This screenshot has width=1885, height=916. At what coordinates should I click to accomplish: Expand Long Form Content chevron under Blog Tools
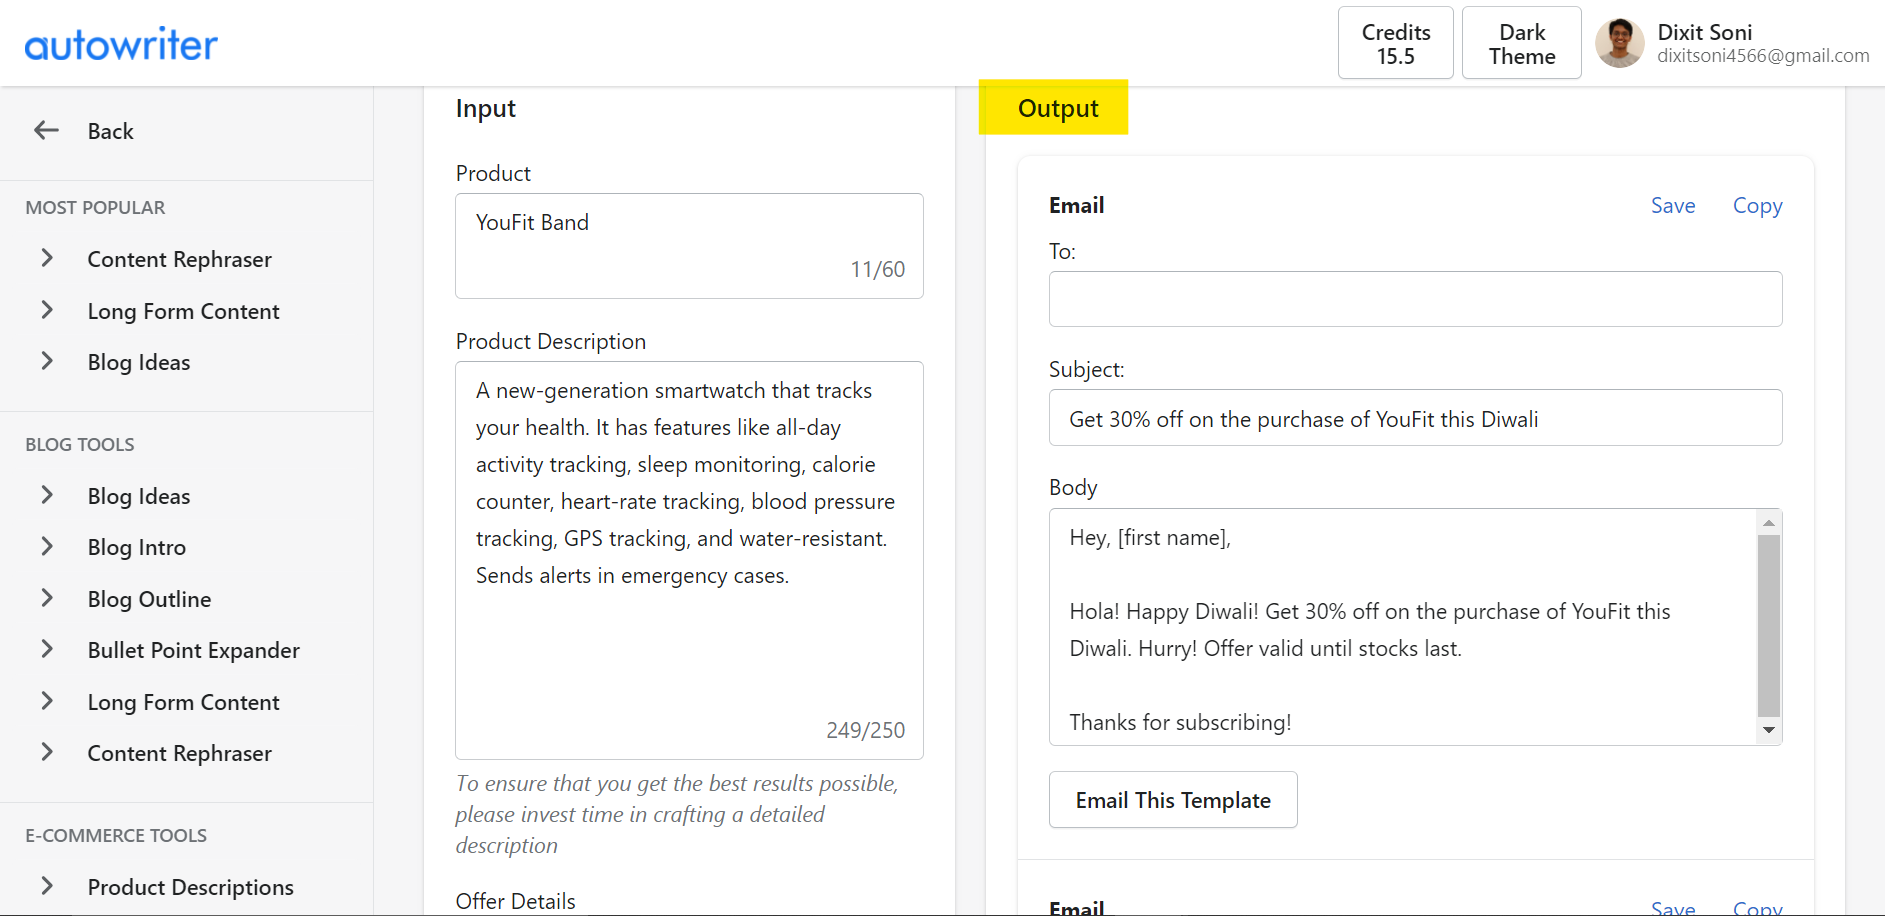[x=47, y=701]
